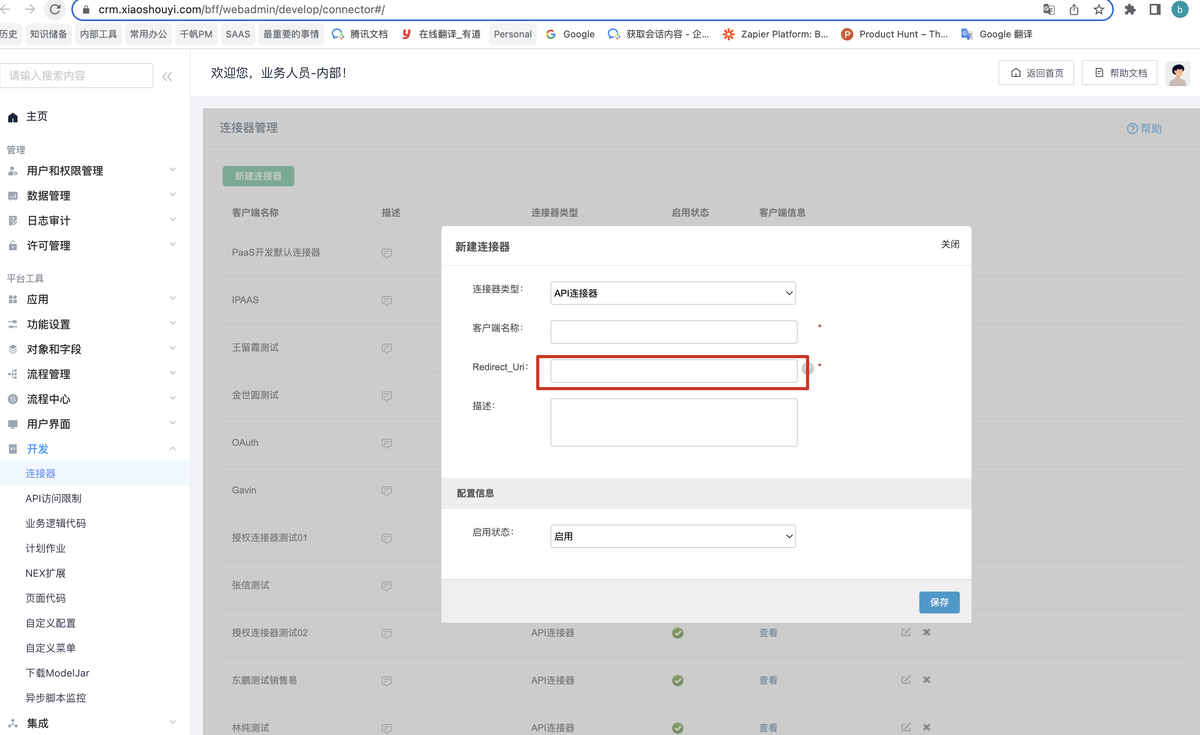1200x735 pixels.
Task: Click edit icon for 授权连接器测试02 row
Action: [x=906, y=632]
